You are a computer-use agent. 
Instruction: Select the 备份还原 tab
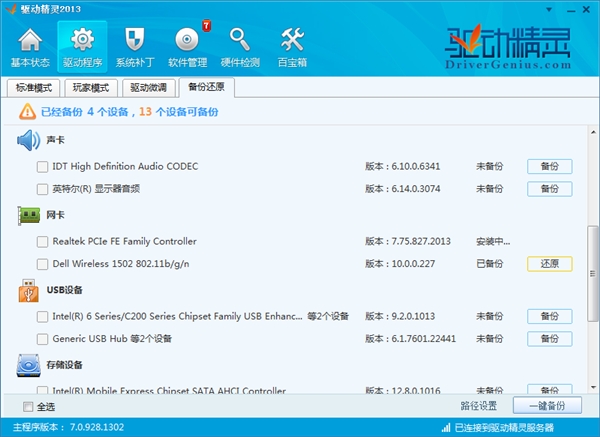pyautogui.click(x=207, y=87)
